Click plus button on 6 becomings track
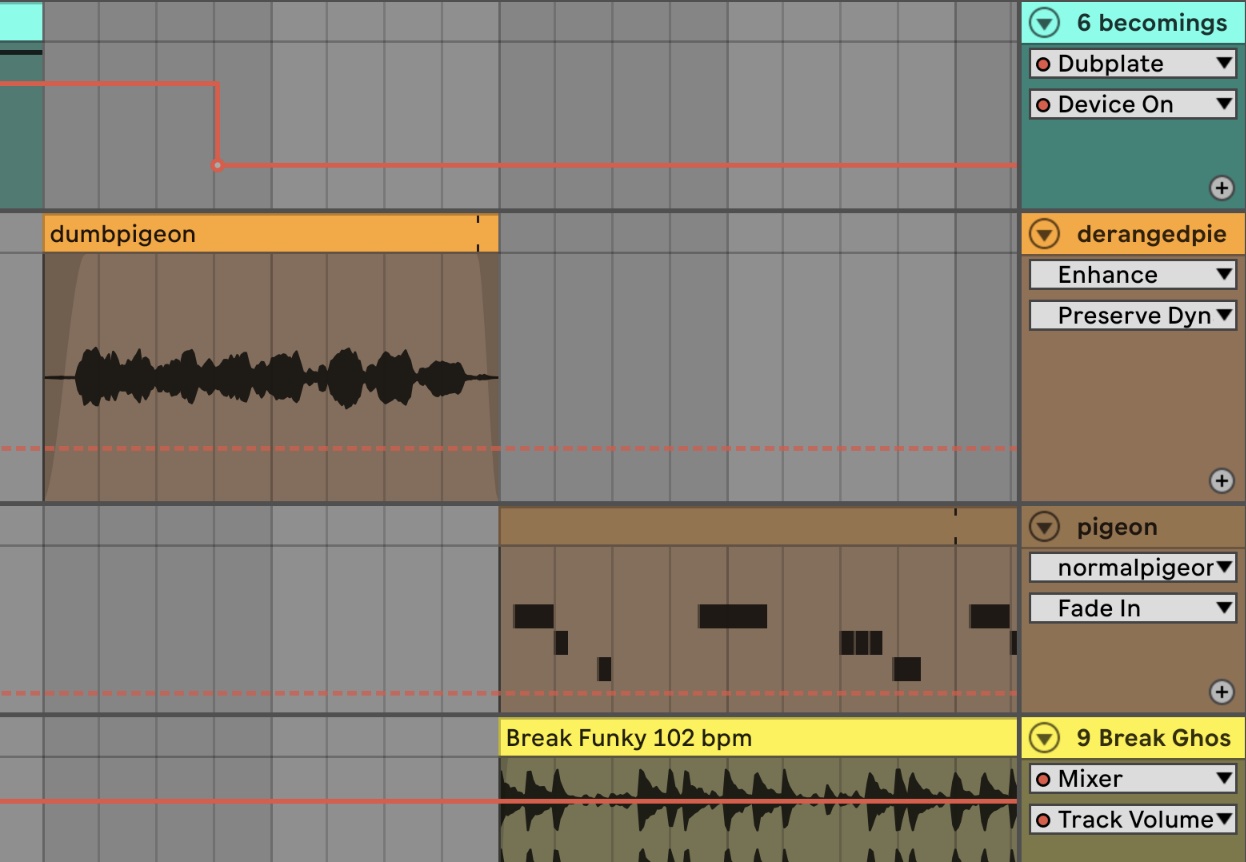 point(1221,187)
